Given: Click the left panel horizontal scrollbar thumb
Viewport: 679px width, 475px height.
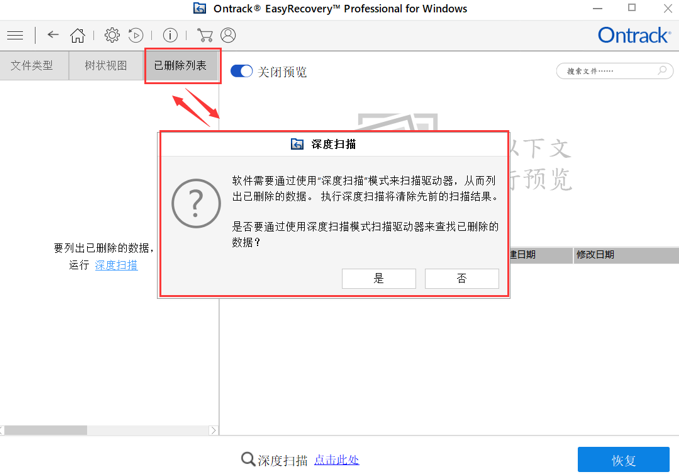Looking at the screenshot, I should [46, 430].
